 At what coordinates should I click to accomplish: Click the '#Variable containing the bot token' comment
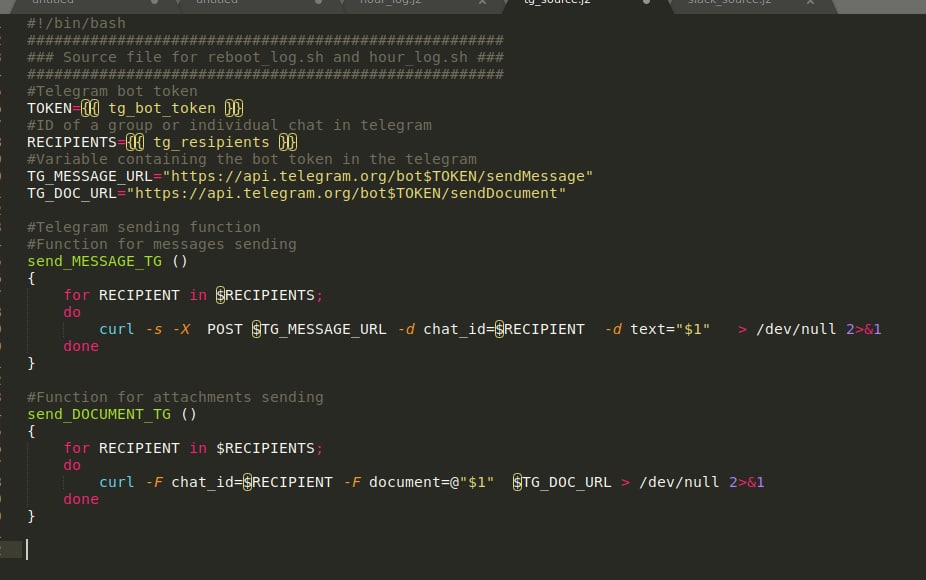[x=252, y=159]
